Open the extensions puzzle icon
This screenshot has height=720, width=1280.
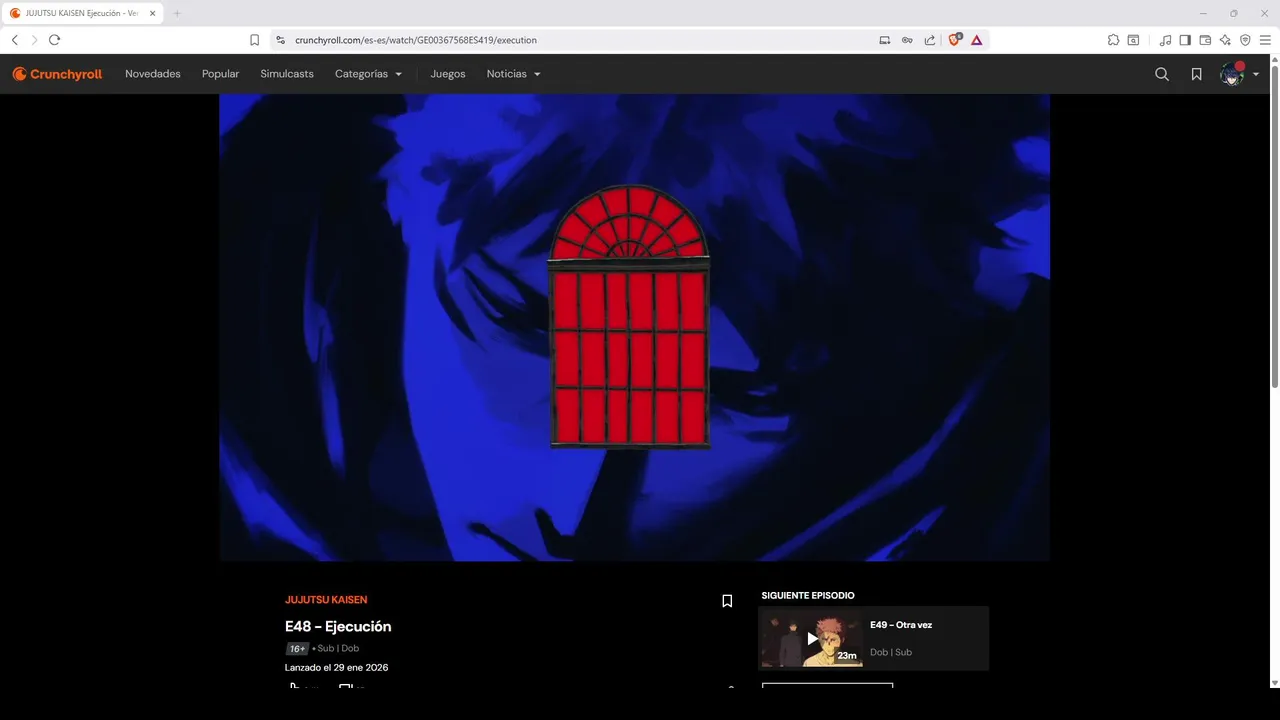[1113, 40]
